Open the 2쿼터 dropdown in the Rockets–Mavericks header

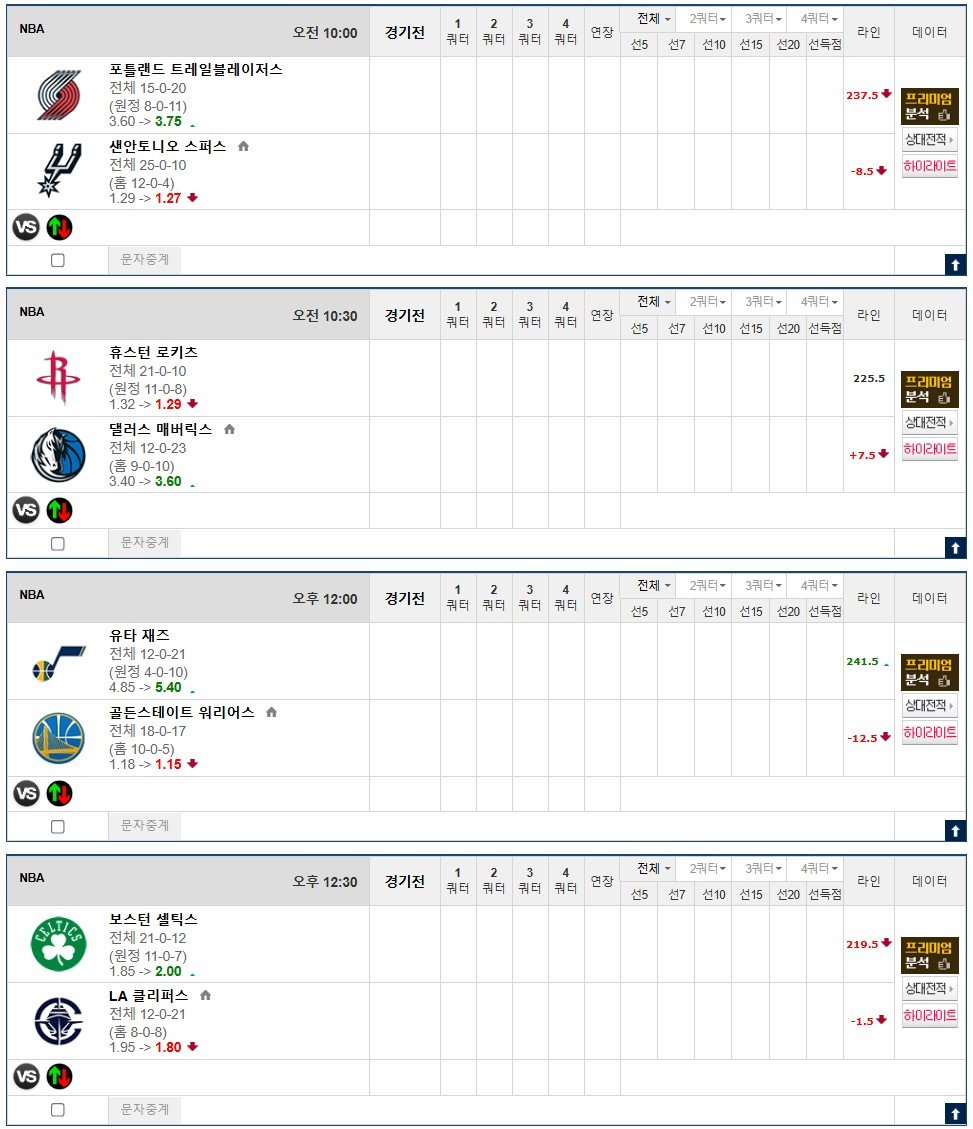click(708, 301)
